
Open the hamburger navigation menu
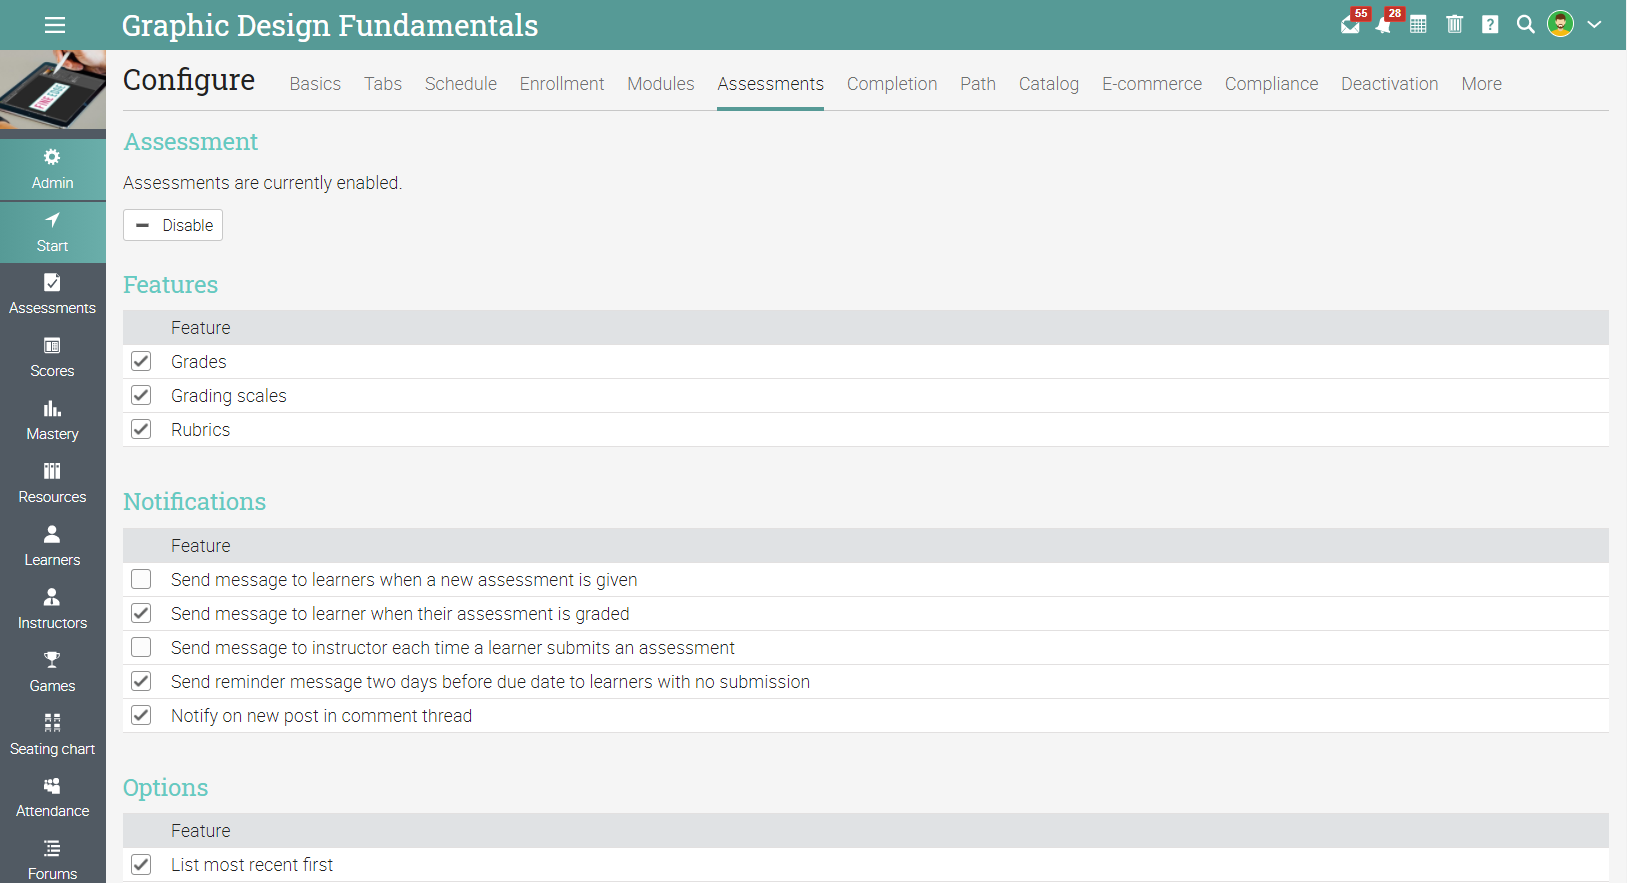click(x=55, y=25)
